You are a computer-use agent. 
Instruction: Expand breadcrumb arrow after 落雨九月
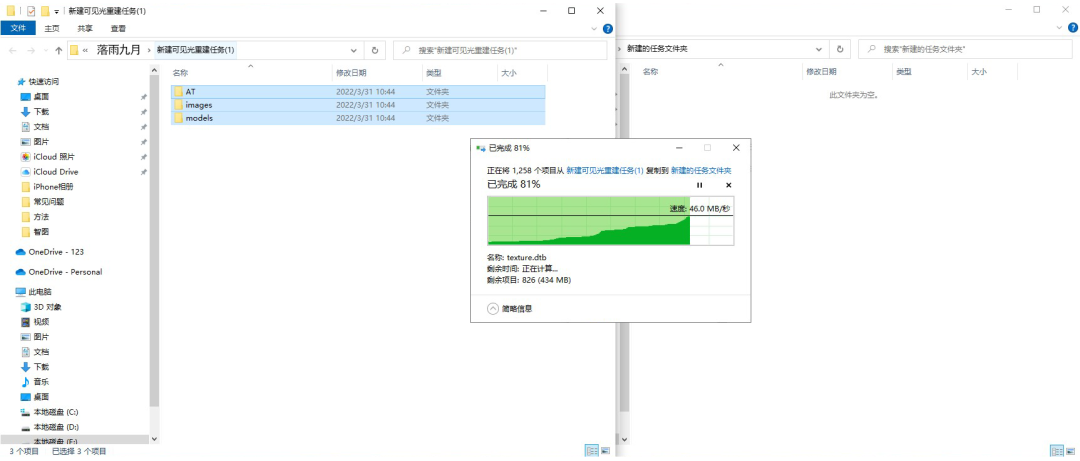point(149,50)
